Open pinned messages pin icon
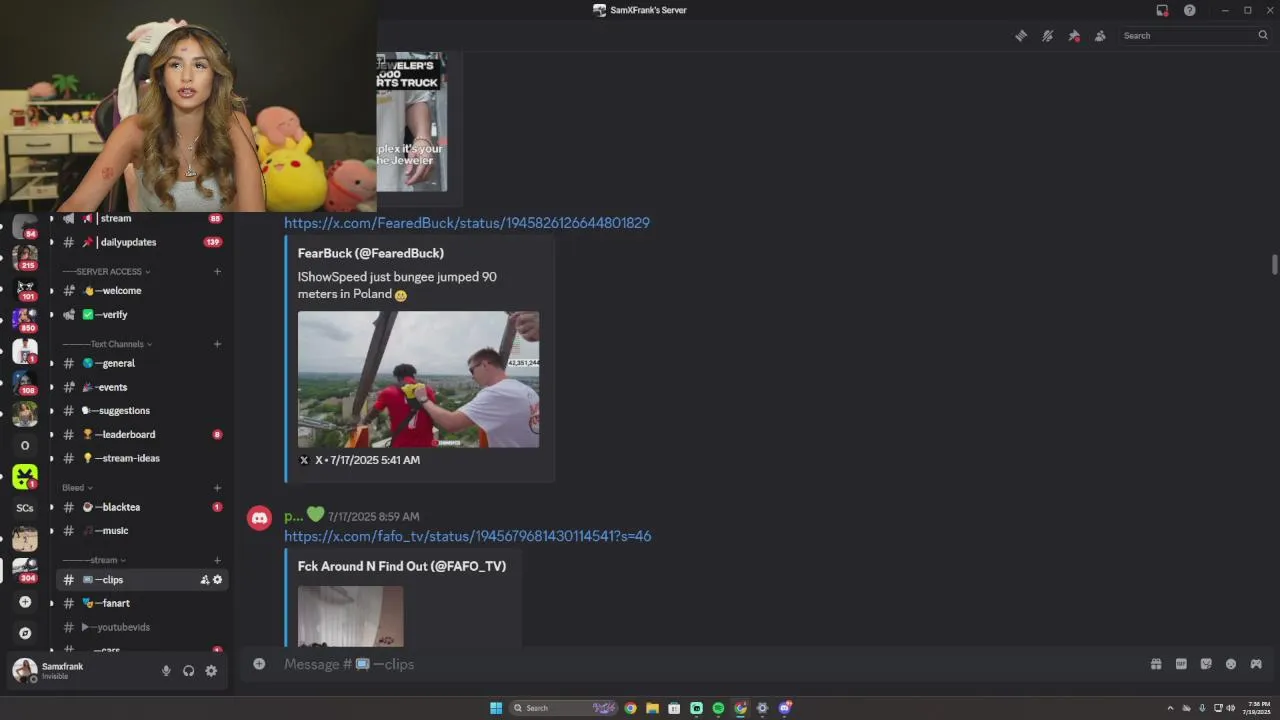The height and width of the screenshot is (720, 1280). point(1074,36)
